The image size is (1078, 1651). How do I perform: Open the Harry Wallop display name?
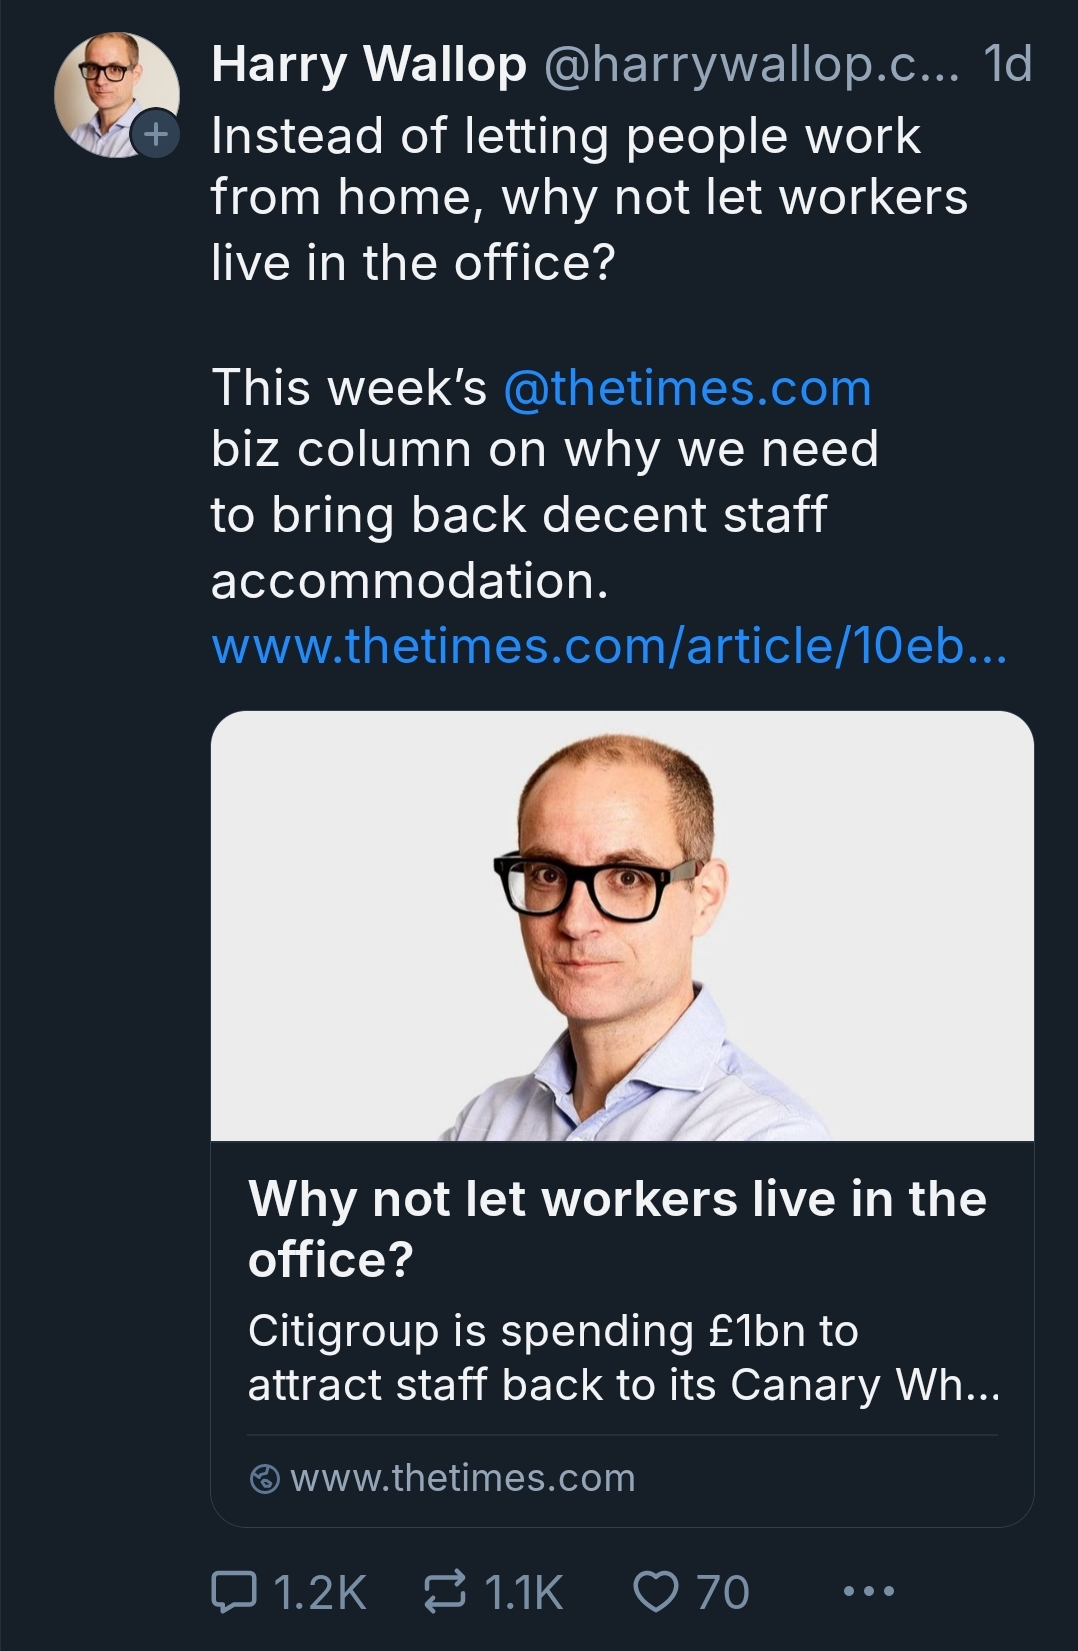coord(369,65)
